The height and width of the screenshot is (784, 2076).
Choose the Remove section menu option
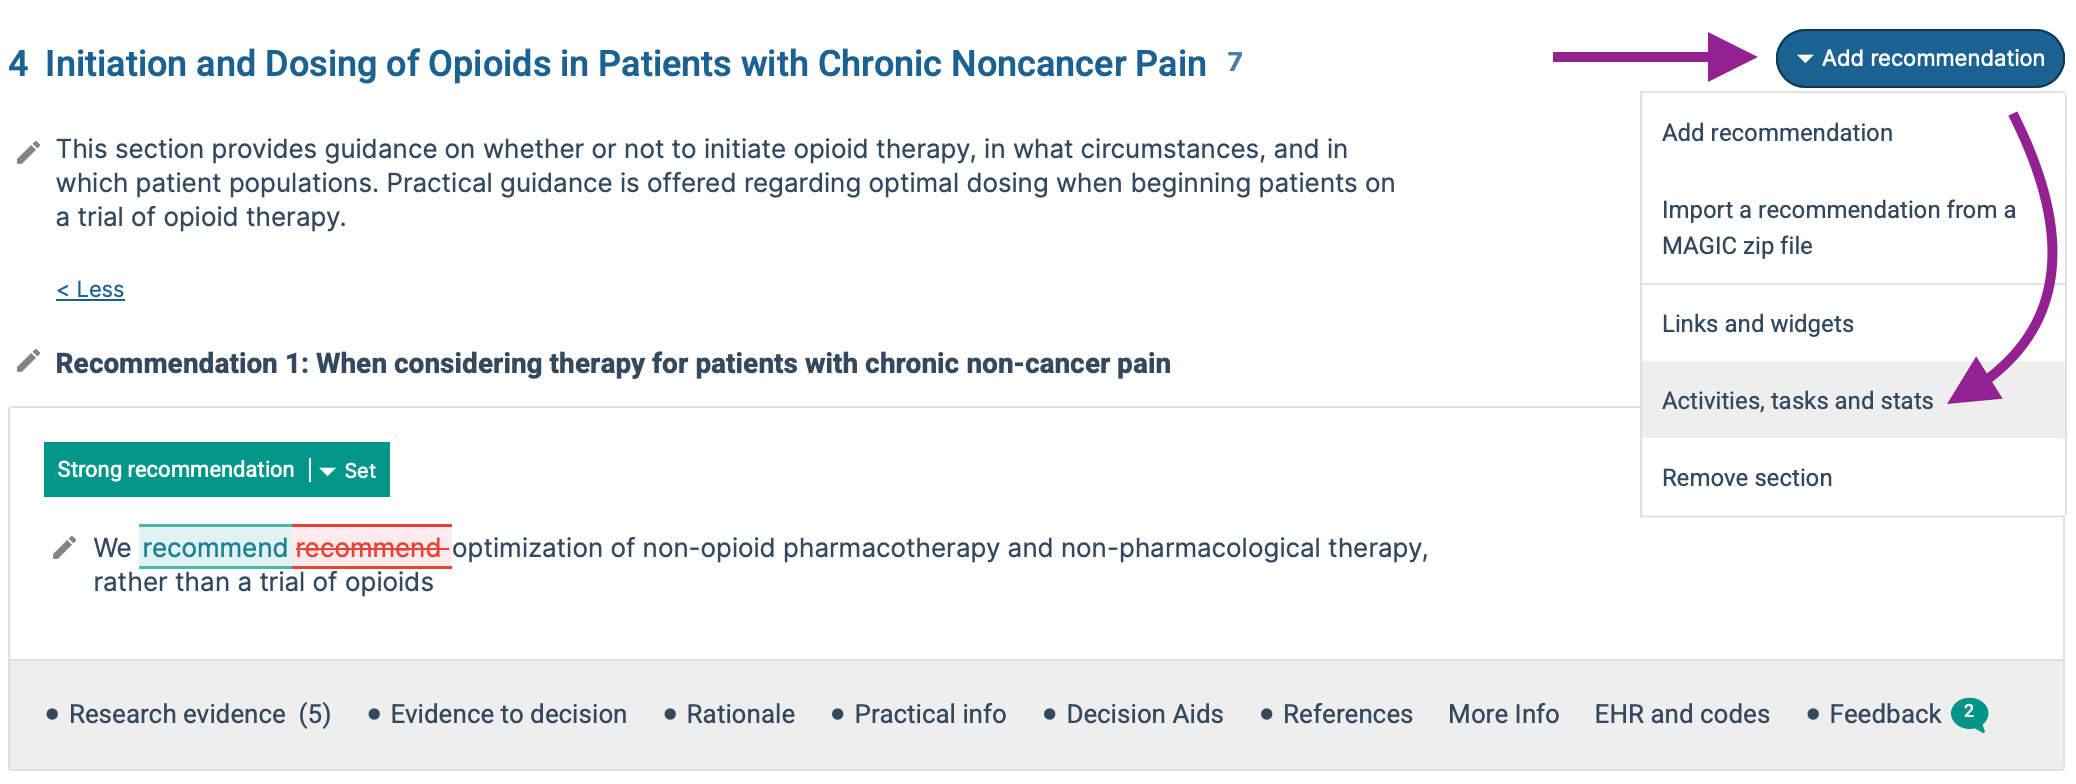pyautogui.click(x=1746, y=478)
